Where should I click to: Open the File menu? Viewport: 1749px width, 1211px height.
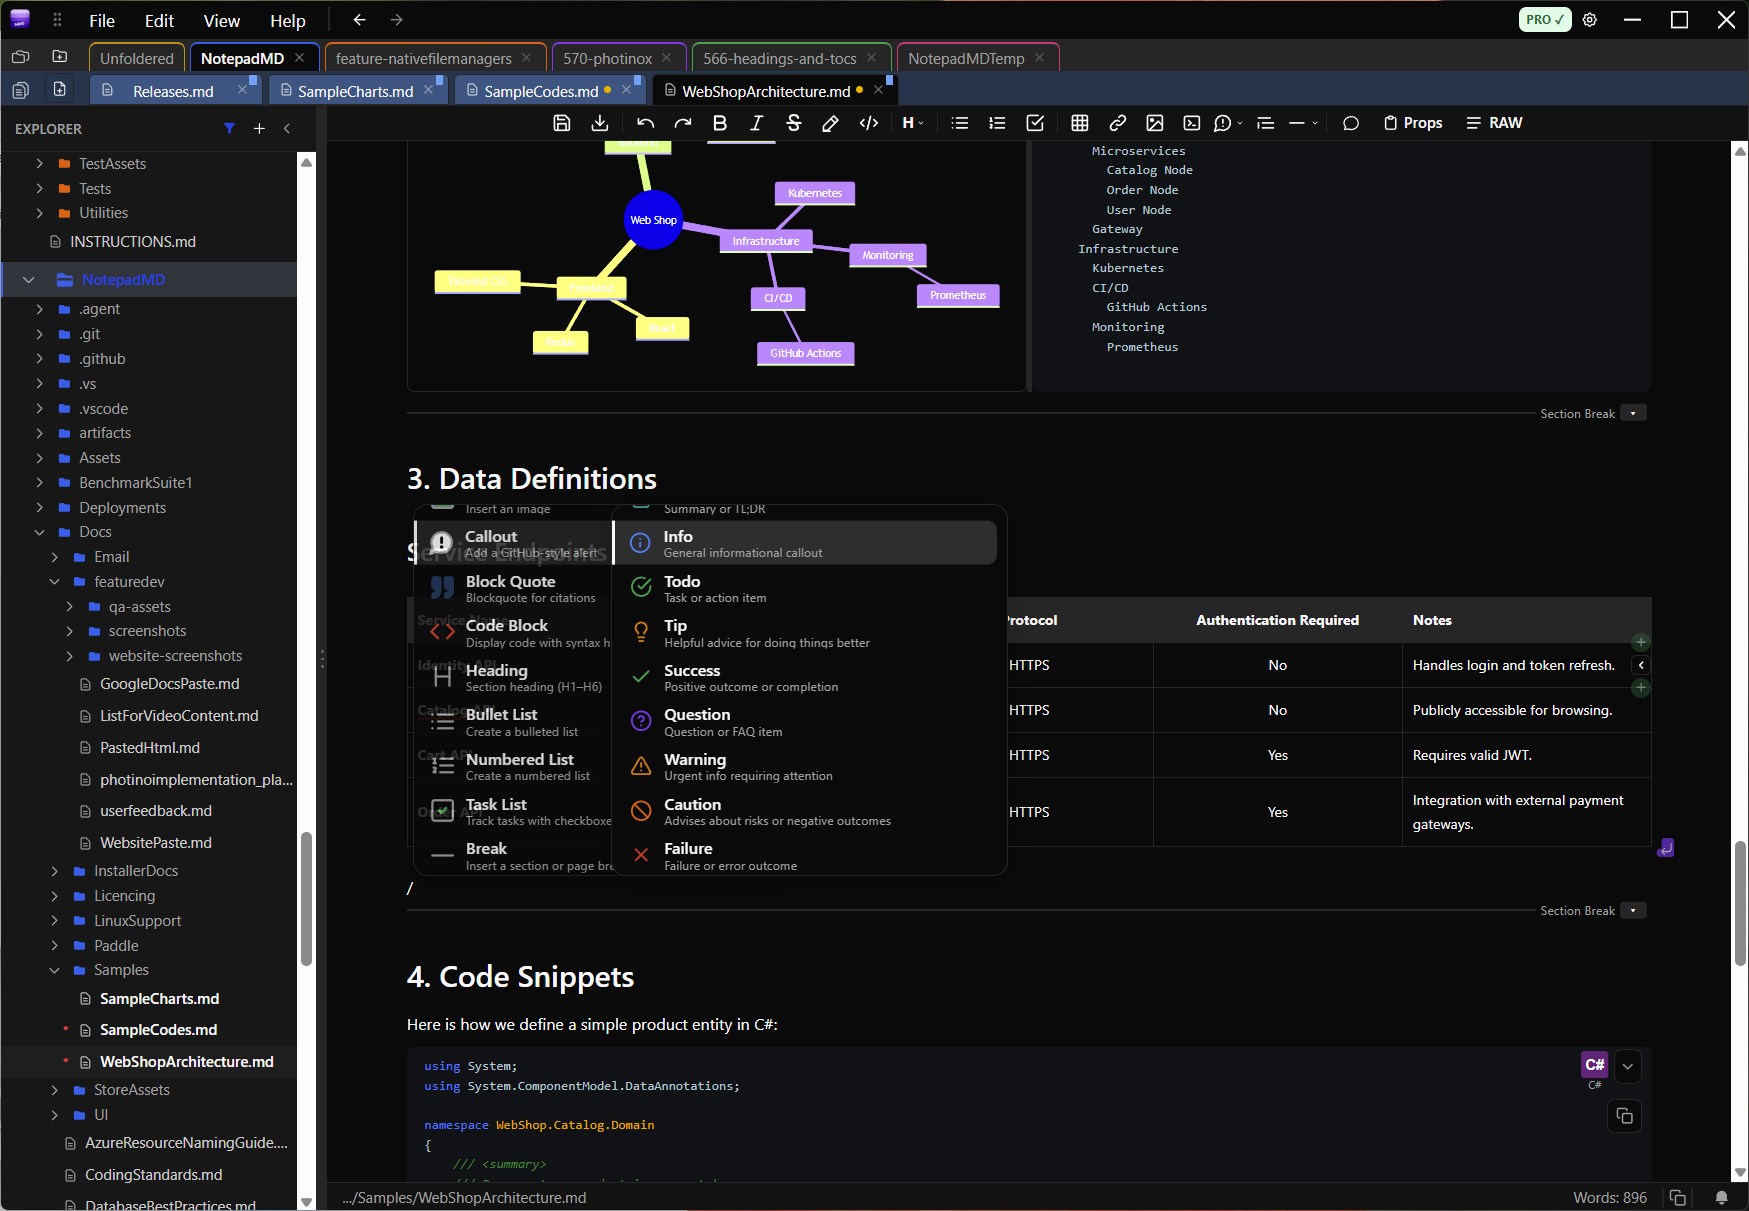[102, 20]
